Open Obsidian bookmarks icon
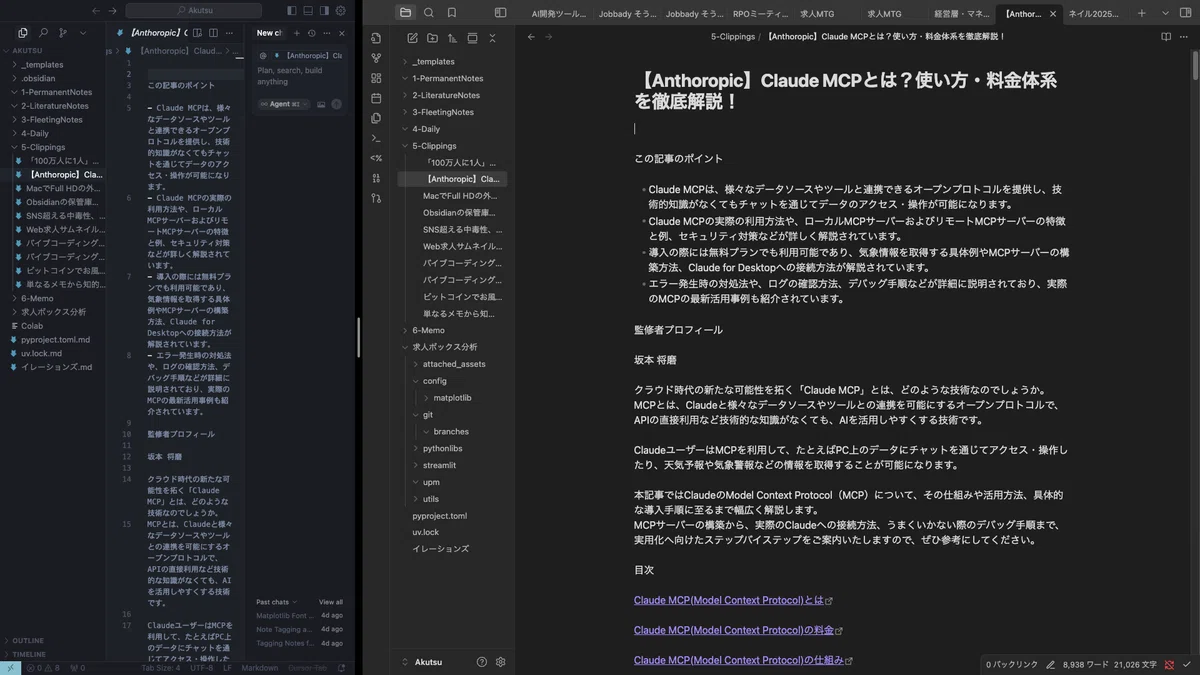Screen dimensions: 1200x675 (x=452, y=13)
